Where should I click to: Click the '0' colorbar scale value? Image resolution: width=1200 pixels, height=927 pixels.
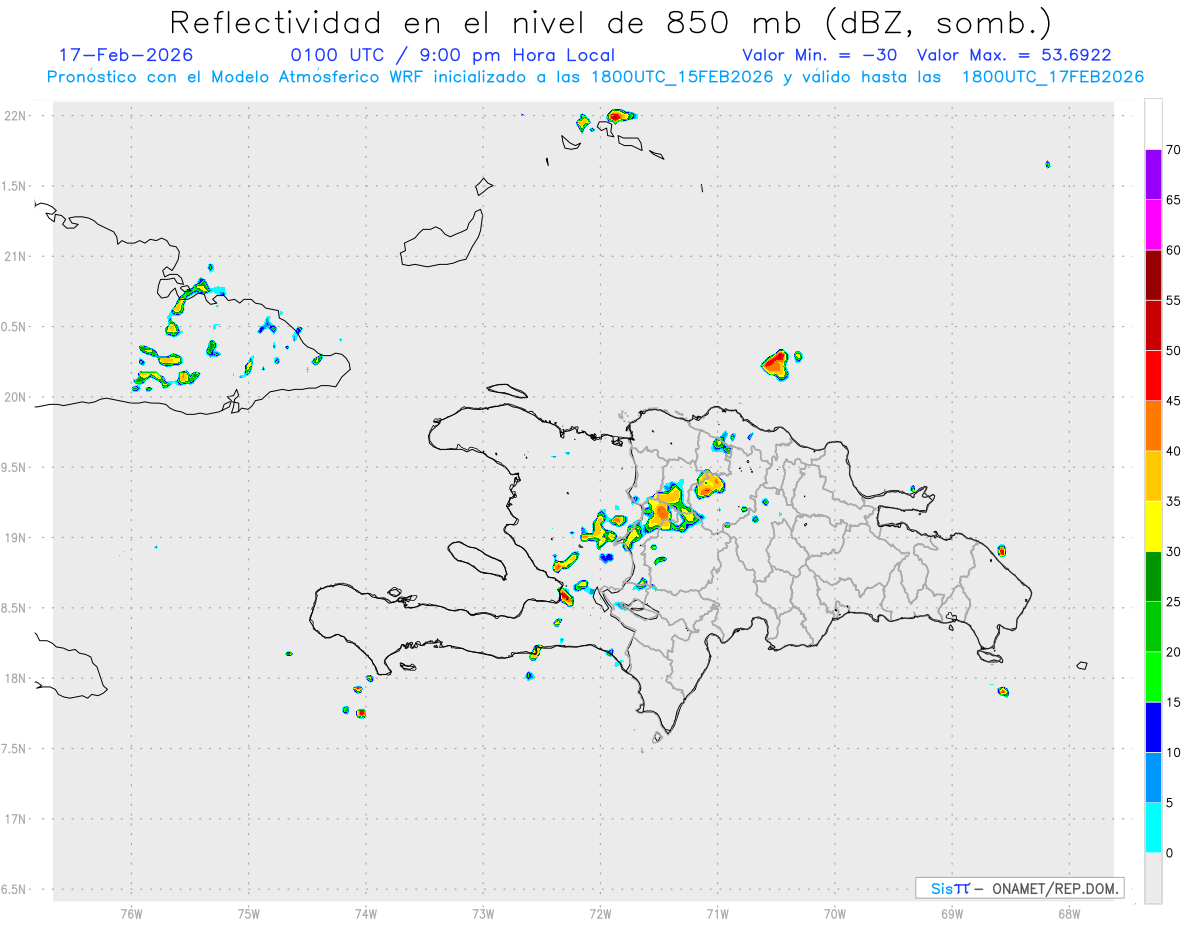1169,853
